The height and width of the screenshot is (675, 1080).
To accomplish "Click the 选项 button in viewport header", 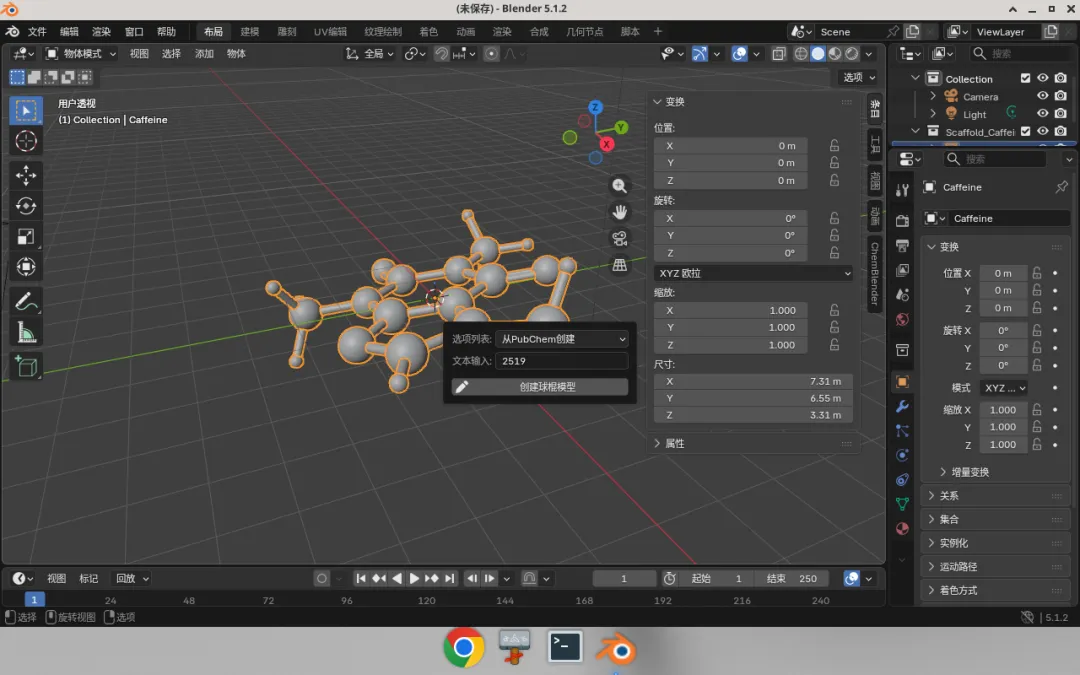I will point(859,77).
